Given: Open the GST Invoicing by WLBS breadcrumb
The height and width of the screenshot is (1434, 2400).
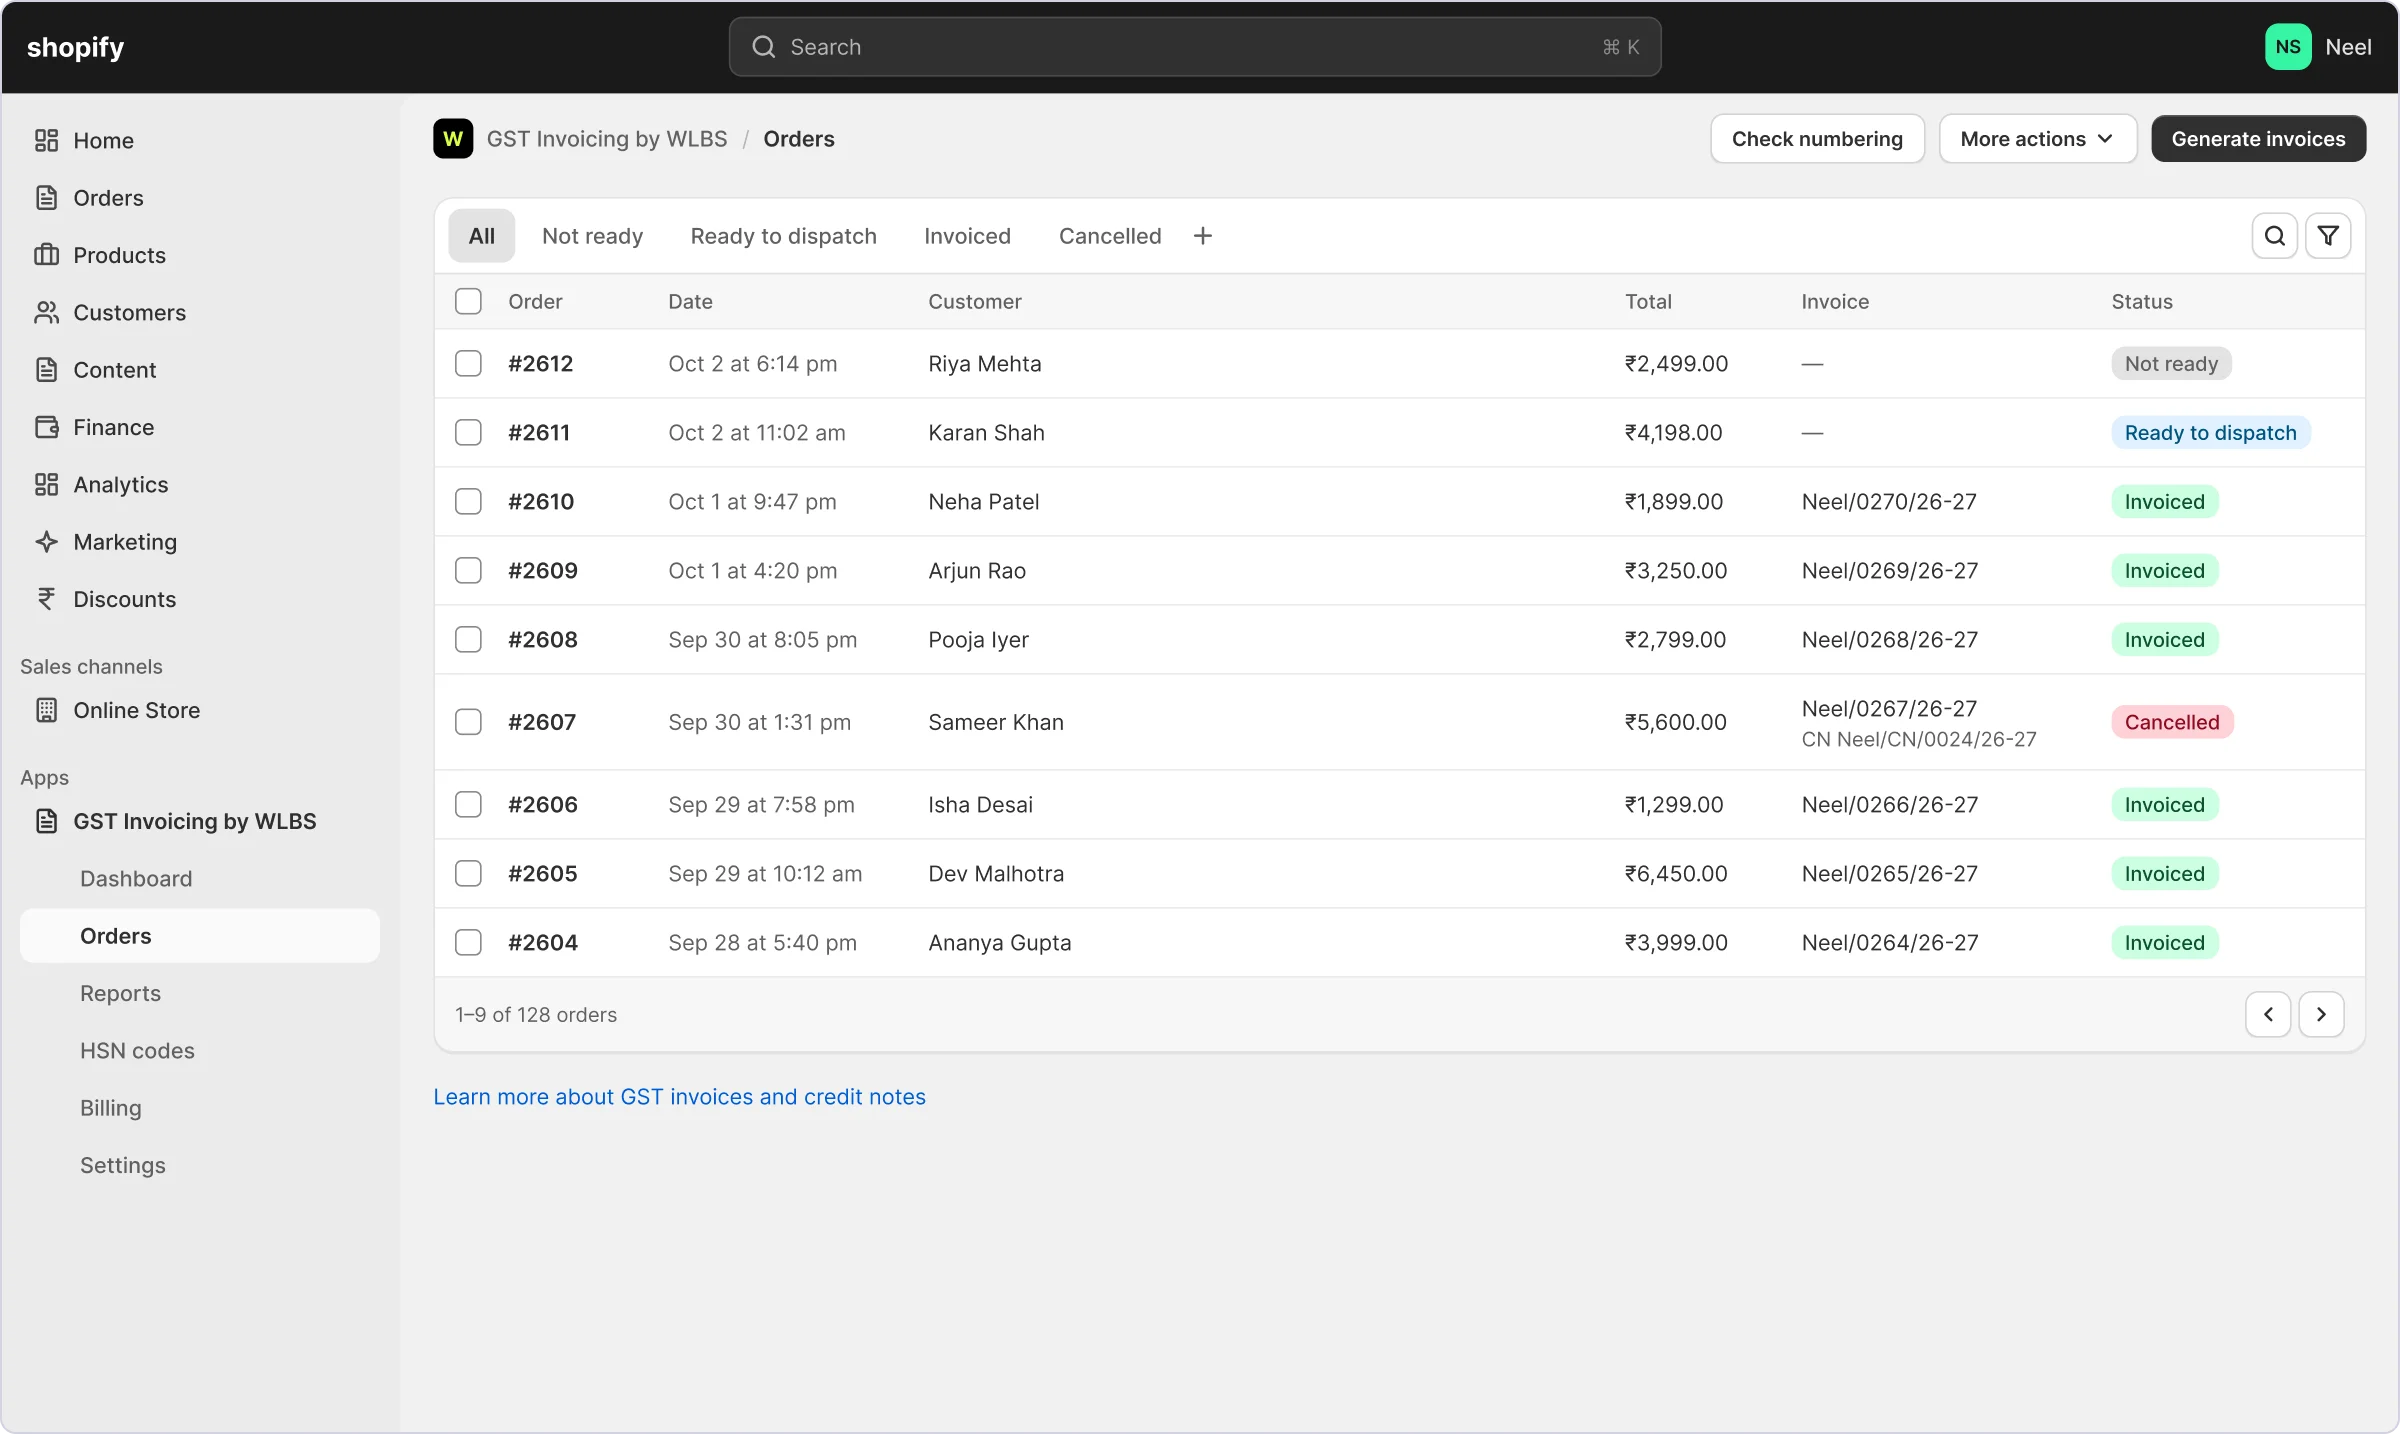Looking at the screenshot, I should [x=607, y=139].
